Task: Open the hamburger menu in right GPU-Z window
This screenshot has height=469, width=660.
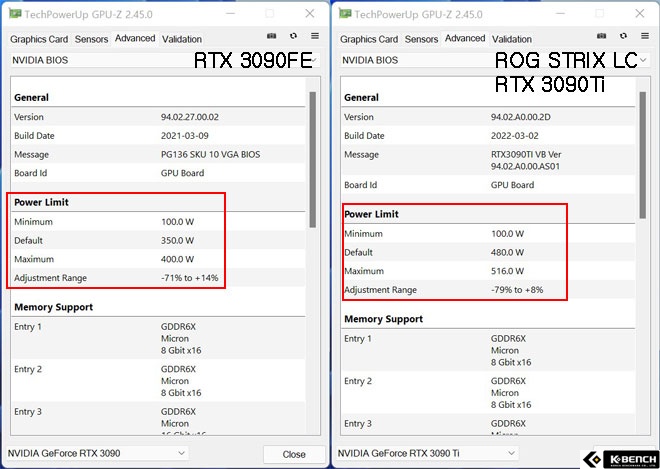Action: 645,36
